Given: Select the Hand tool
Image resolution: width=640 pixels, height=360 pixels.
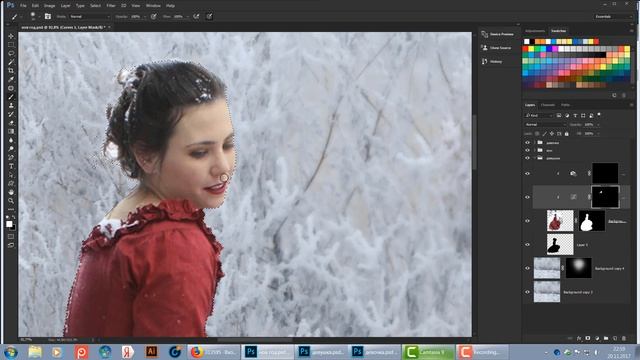Looking at the screenshot, I should tap(11, 192).
